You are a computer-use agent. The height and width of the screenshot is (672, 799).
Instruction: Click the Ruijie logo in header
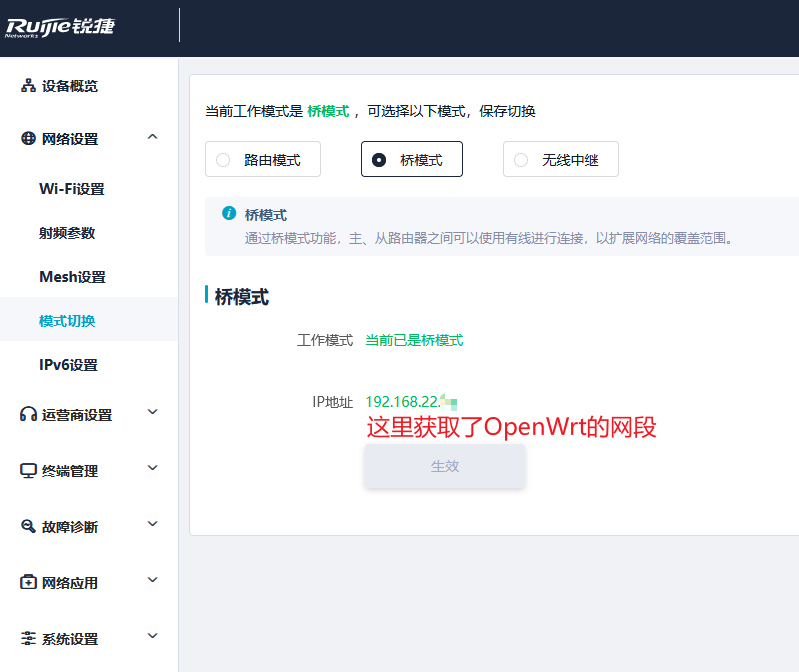click(x=60, y=28)
